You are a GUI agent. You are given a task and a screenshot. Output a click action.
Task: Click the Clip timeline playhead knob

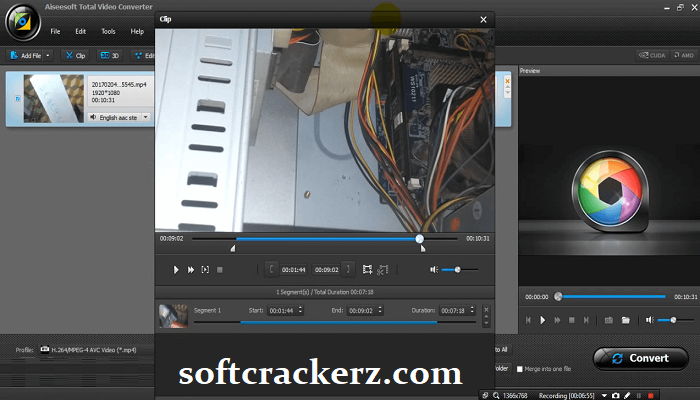[419, 239]
